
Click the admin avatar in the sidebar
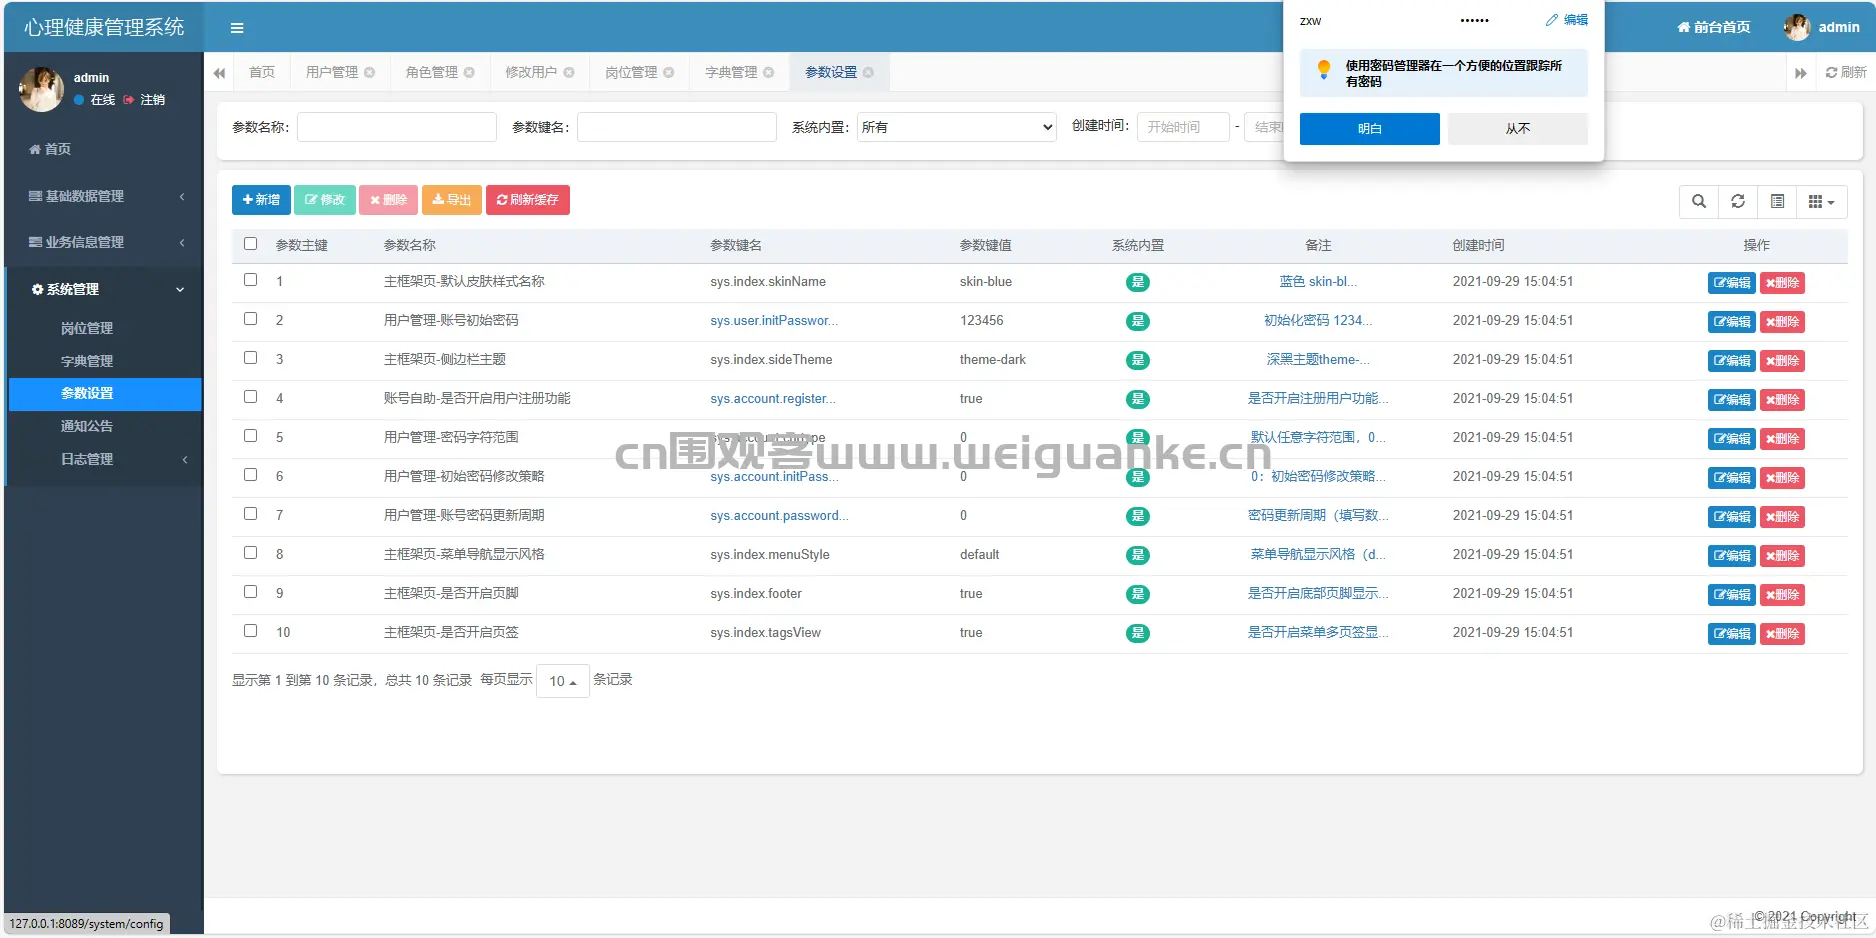point(41,89)
